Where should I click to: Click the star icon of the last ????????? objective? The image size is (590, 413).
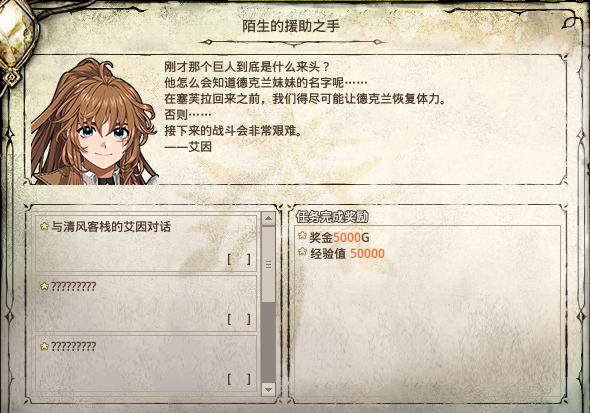[44, 346]
